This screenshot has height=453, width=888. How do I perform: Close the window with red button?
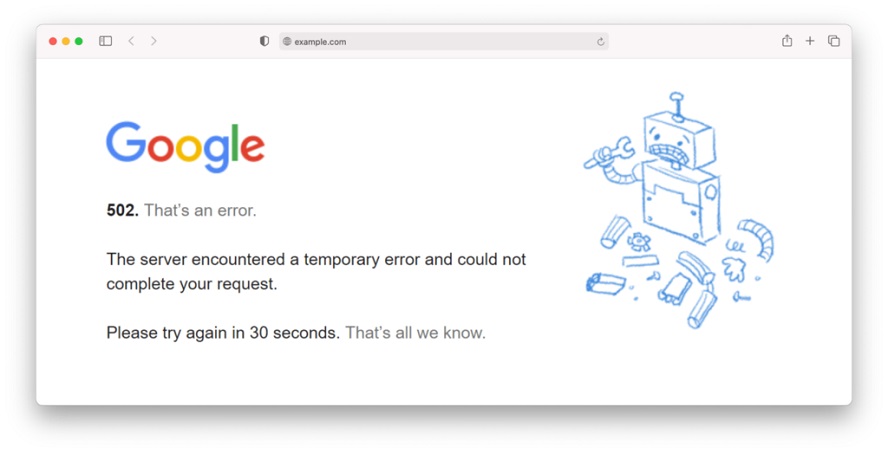click(x=53, y=41)
